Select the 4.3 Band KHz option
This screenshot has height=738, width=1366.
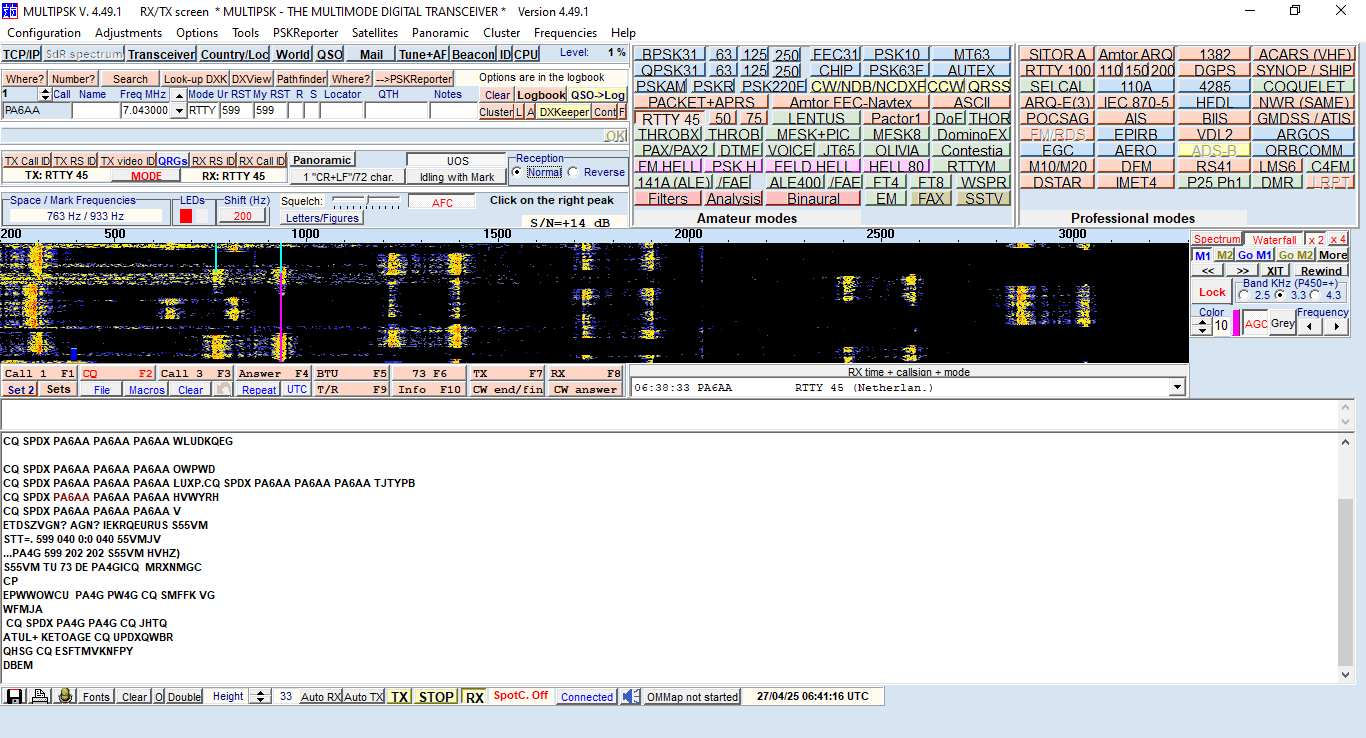pos(1314,295)
